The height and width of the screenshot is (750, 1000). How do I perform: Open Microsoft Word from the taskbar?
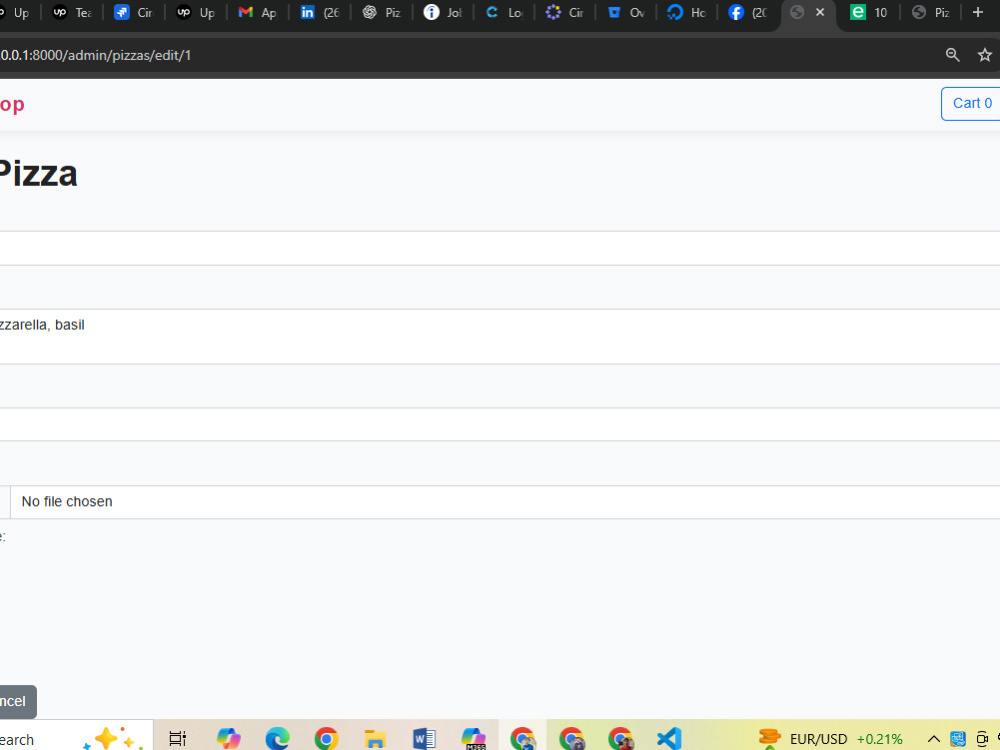[x=424, y=739]
